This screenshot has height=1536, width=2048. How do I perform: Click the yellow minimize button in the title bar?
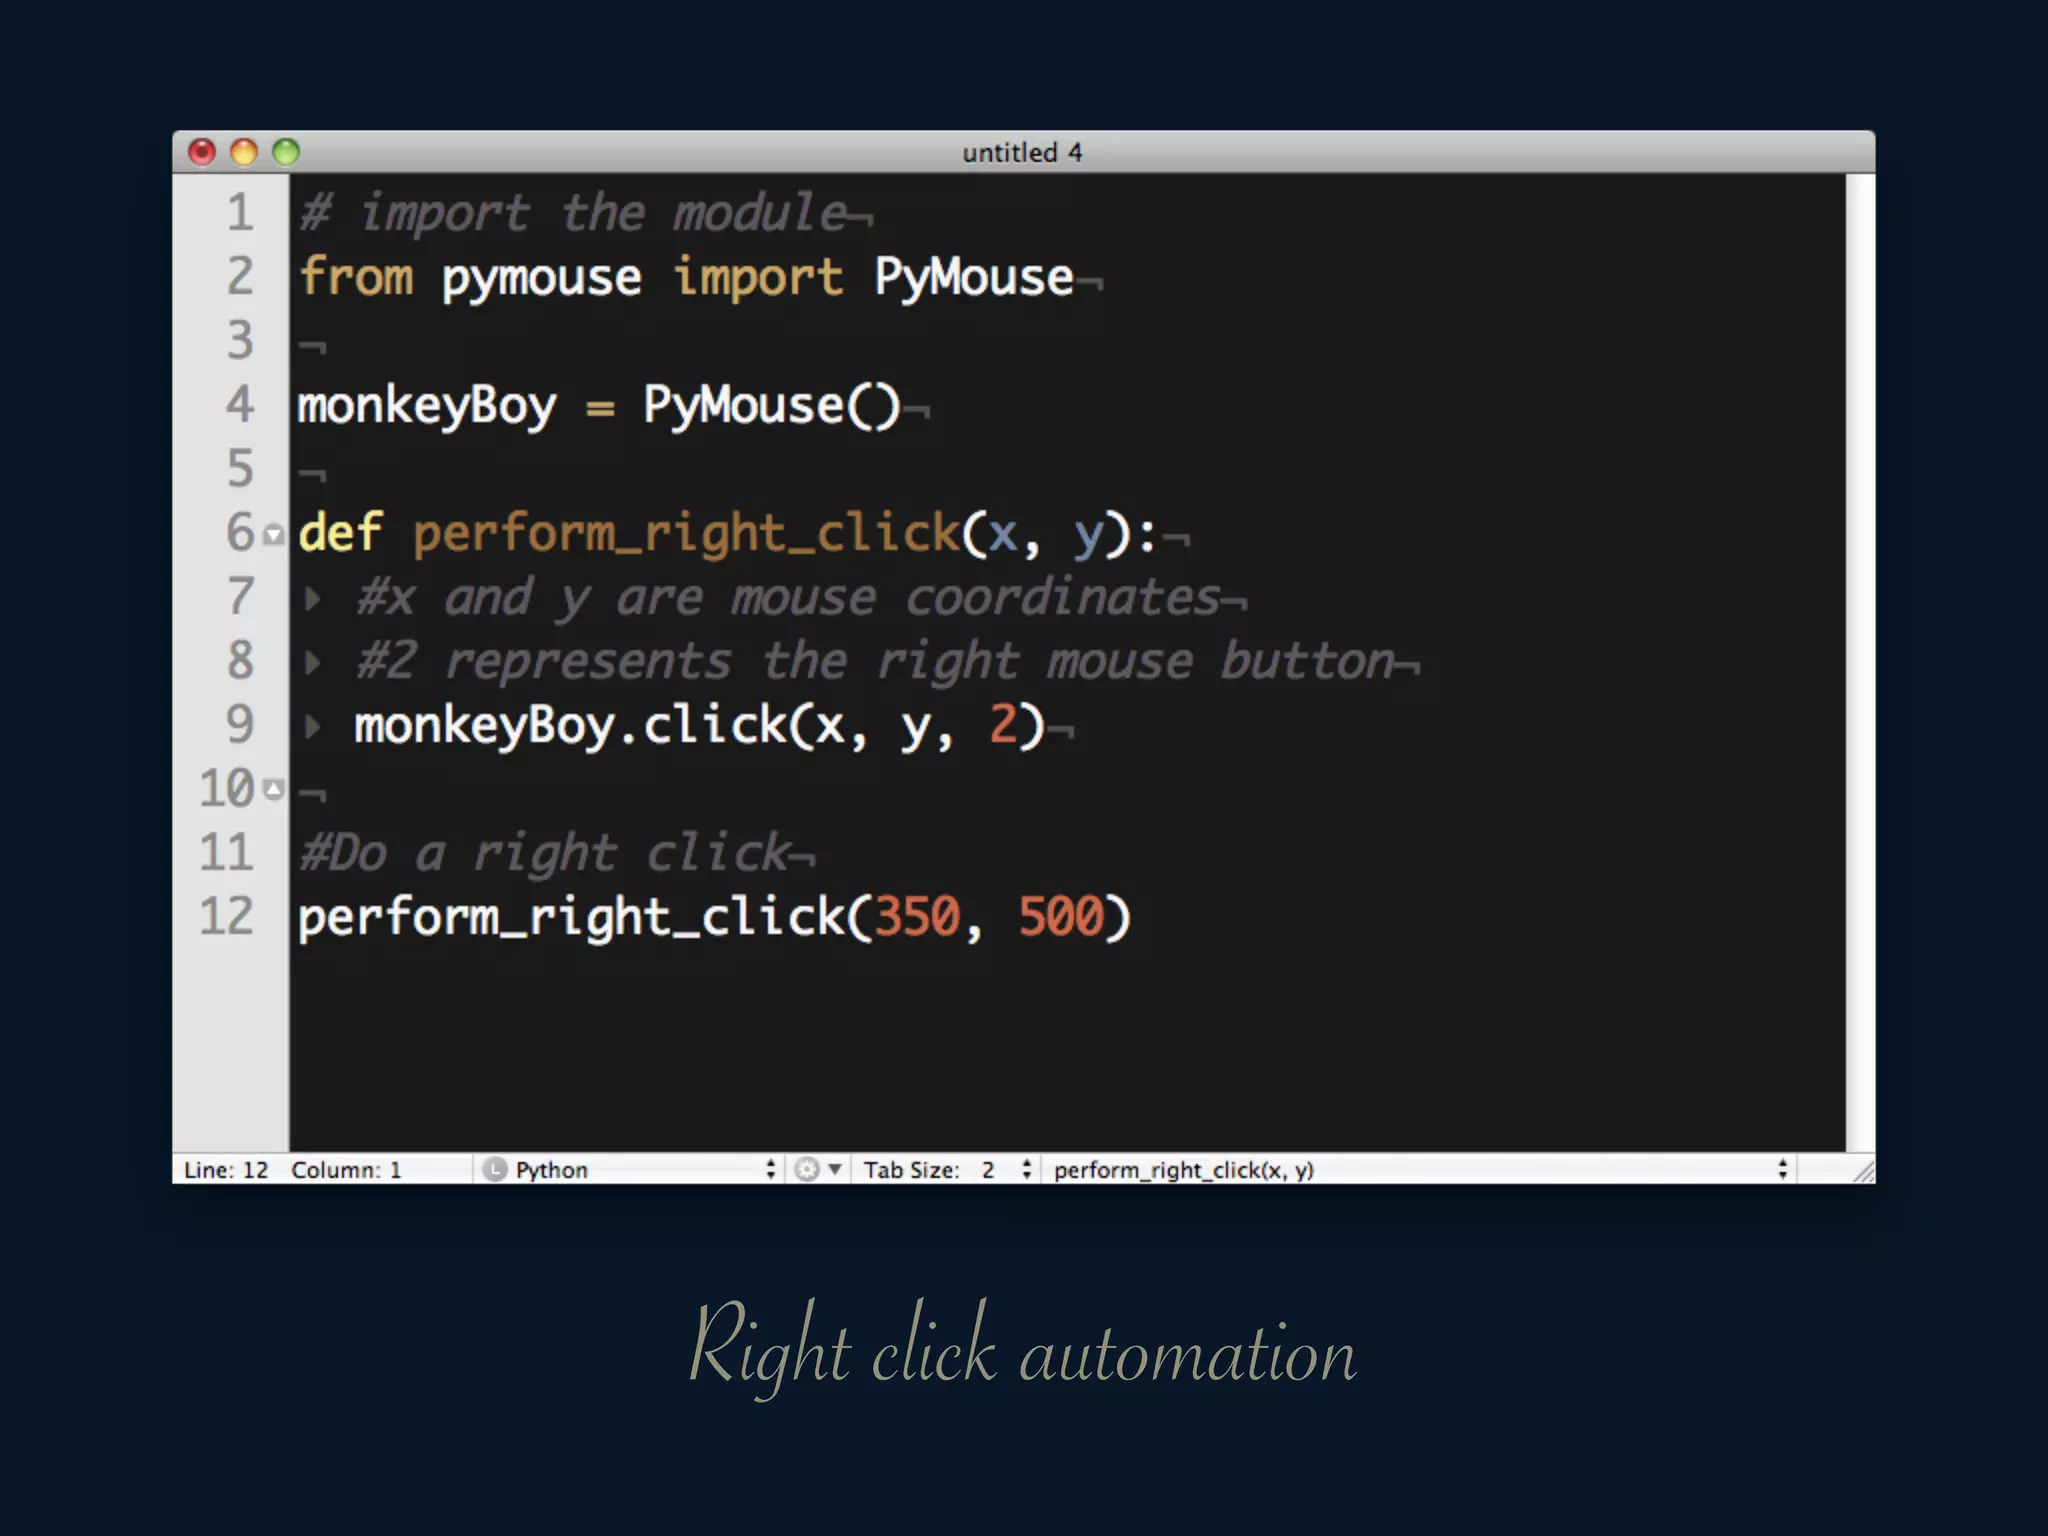click(244, 152)
